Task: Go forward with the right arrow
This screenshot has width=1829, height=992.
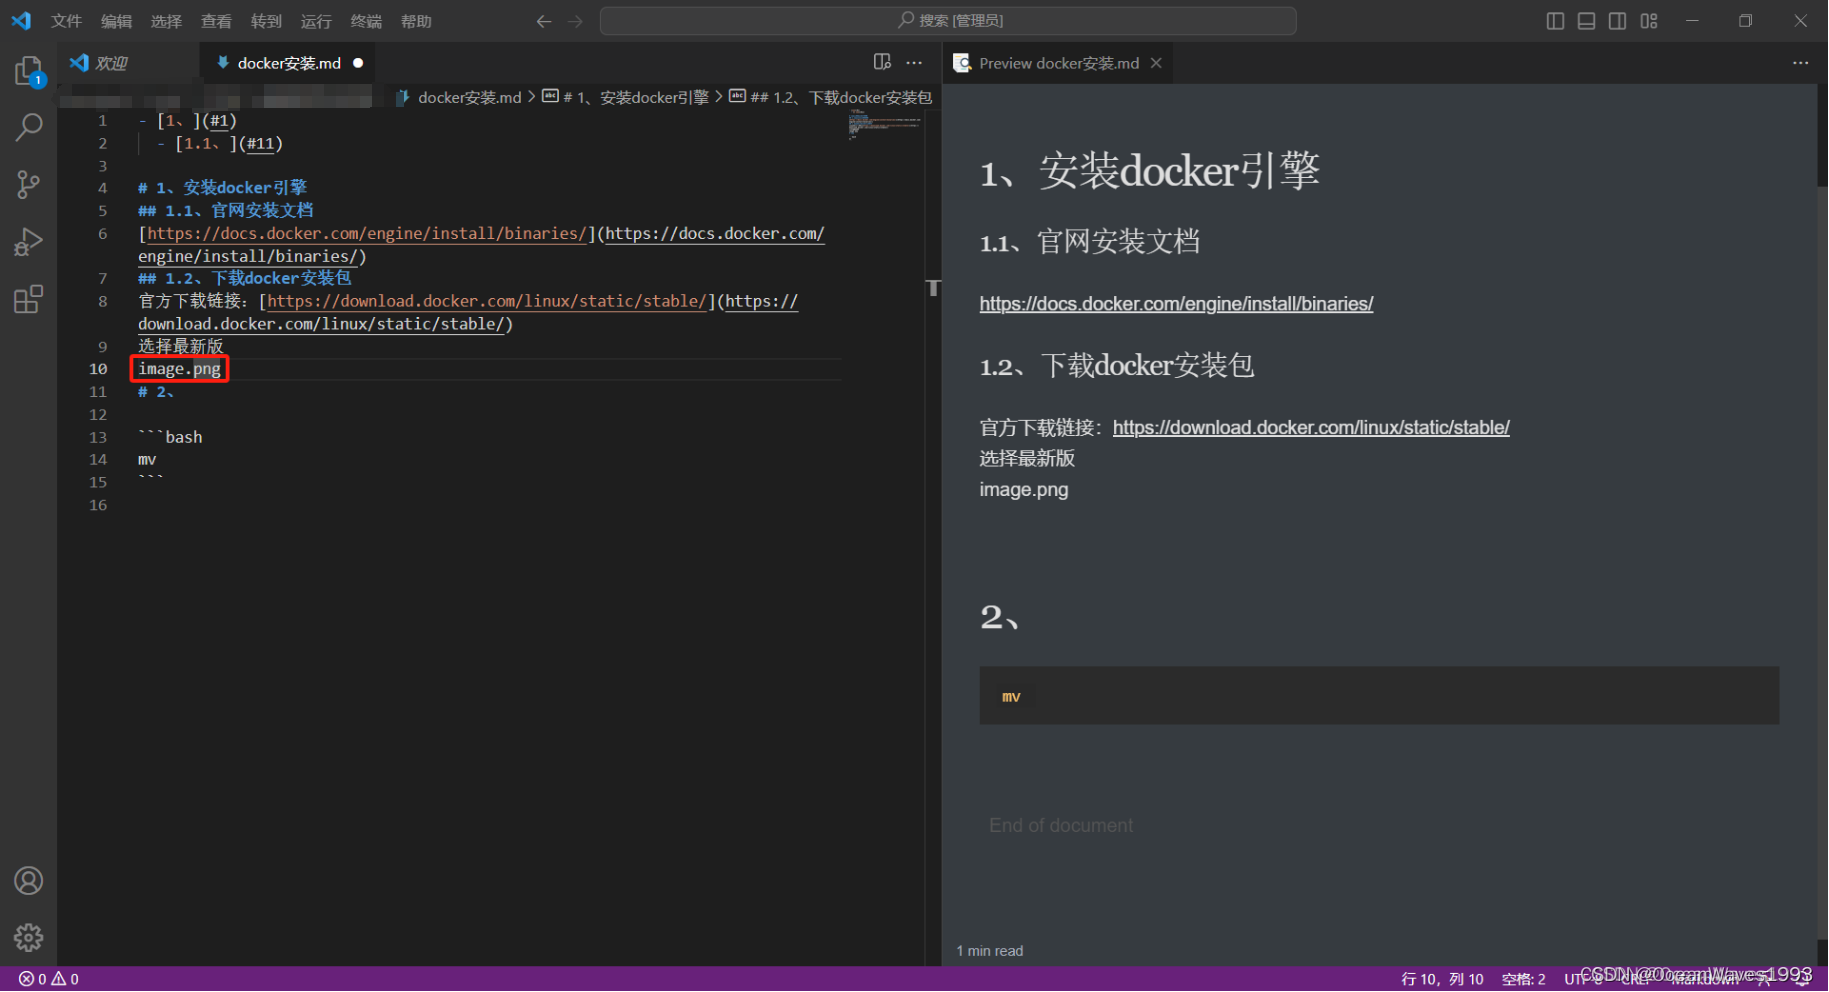Action: [575, 21]
